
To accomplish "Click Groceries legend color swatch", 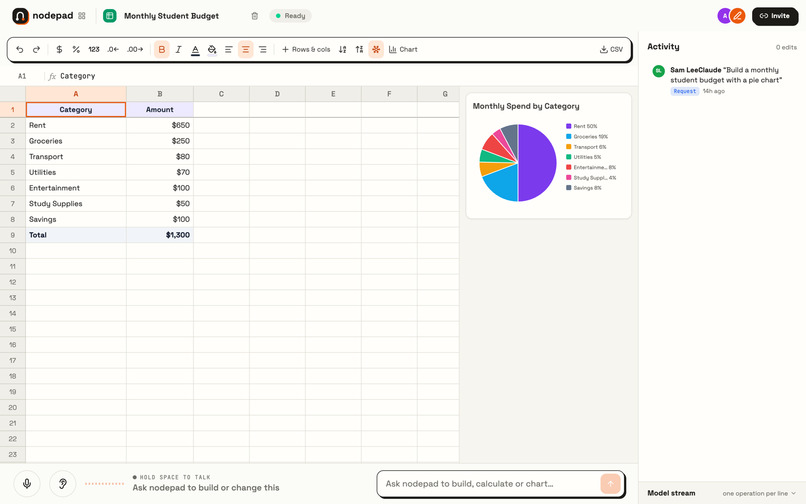I will tap(569, 136).
